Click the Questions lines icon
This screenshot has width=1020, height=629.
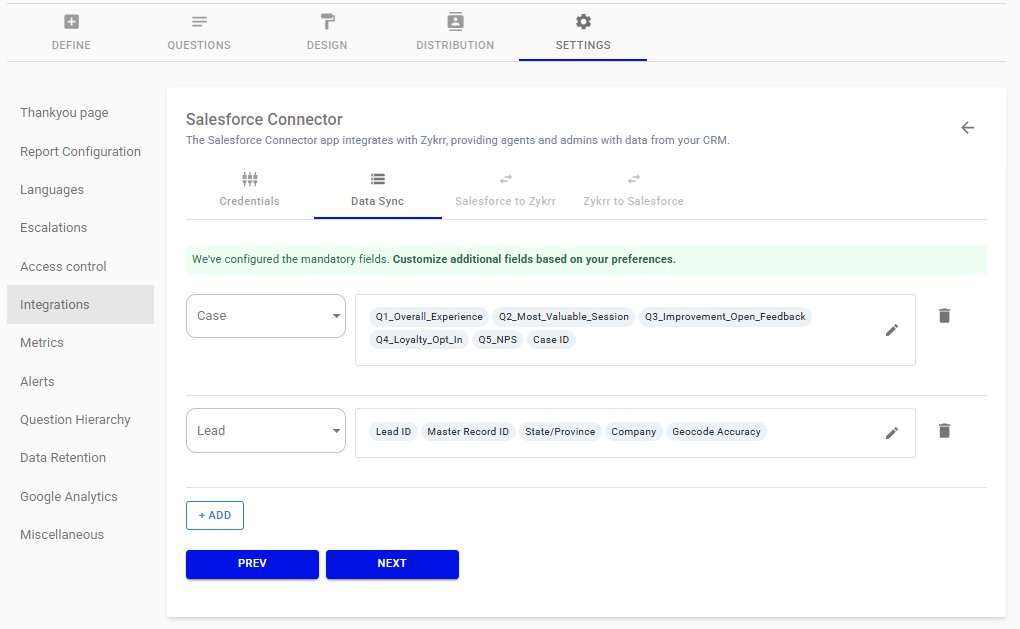click(x=199, y=22)
